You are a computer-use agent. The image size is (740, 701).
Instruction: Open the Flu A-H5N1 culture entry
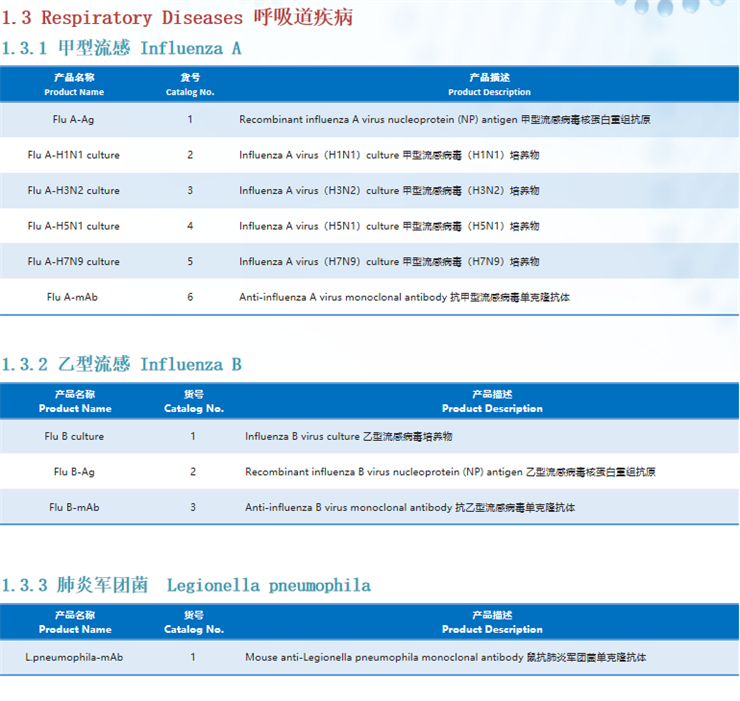tap(74, 226)
